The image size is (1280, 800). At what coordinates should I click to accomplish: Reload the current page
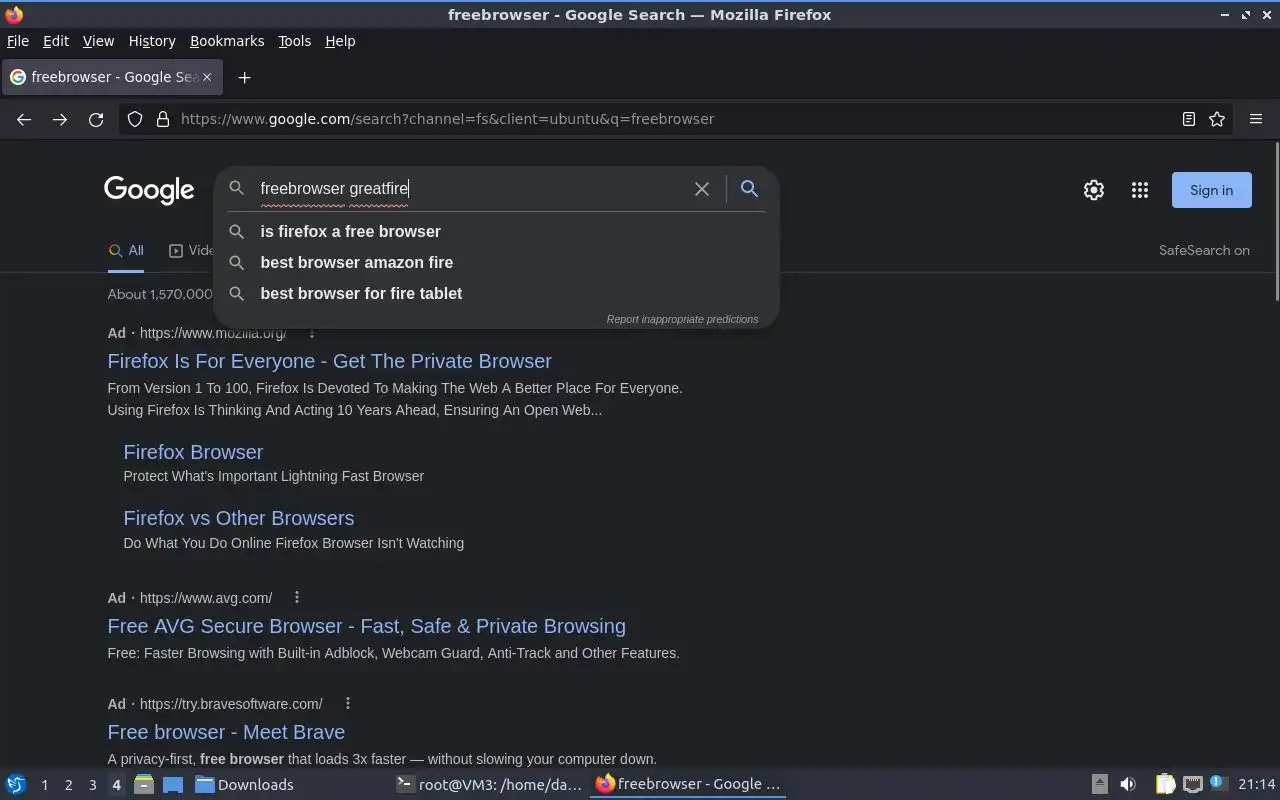(x=96, y=119)
